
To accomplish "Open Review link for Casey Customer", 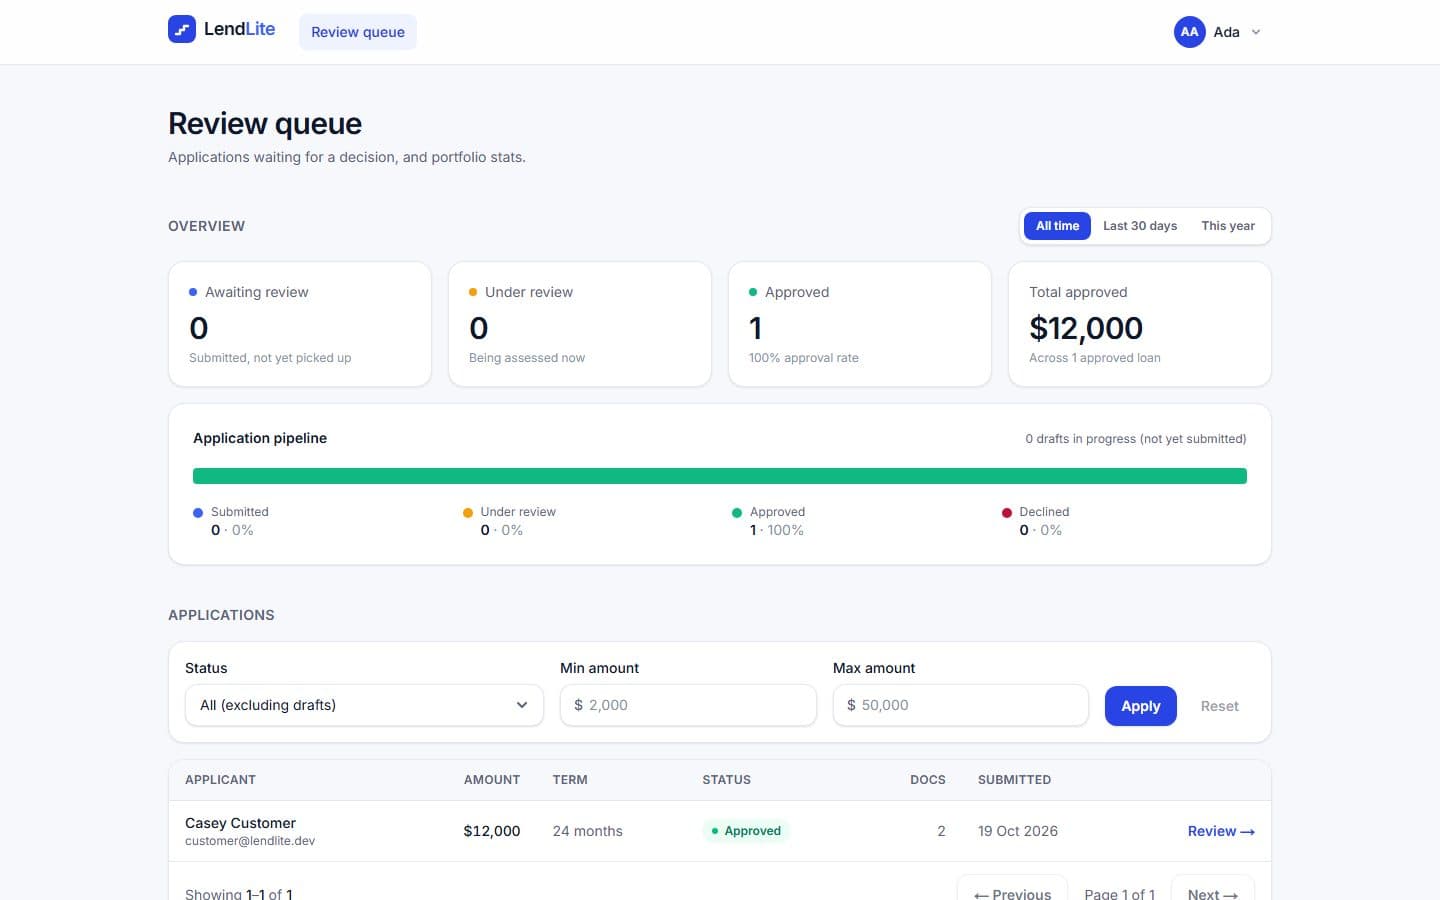I will coord(1221,831).
